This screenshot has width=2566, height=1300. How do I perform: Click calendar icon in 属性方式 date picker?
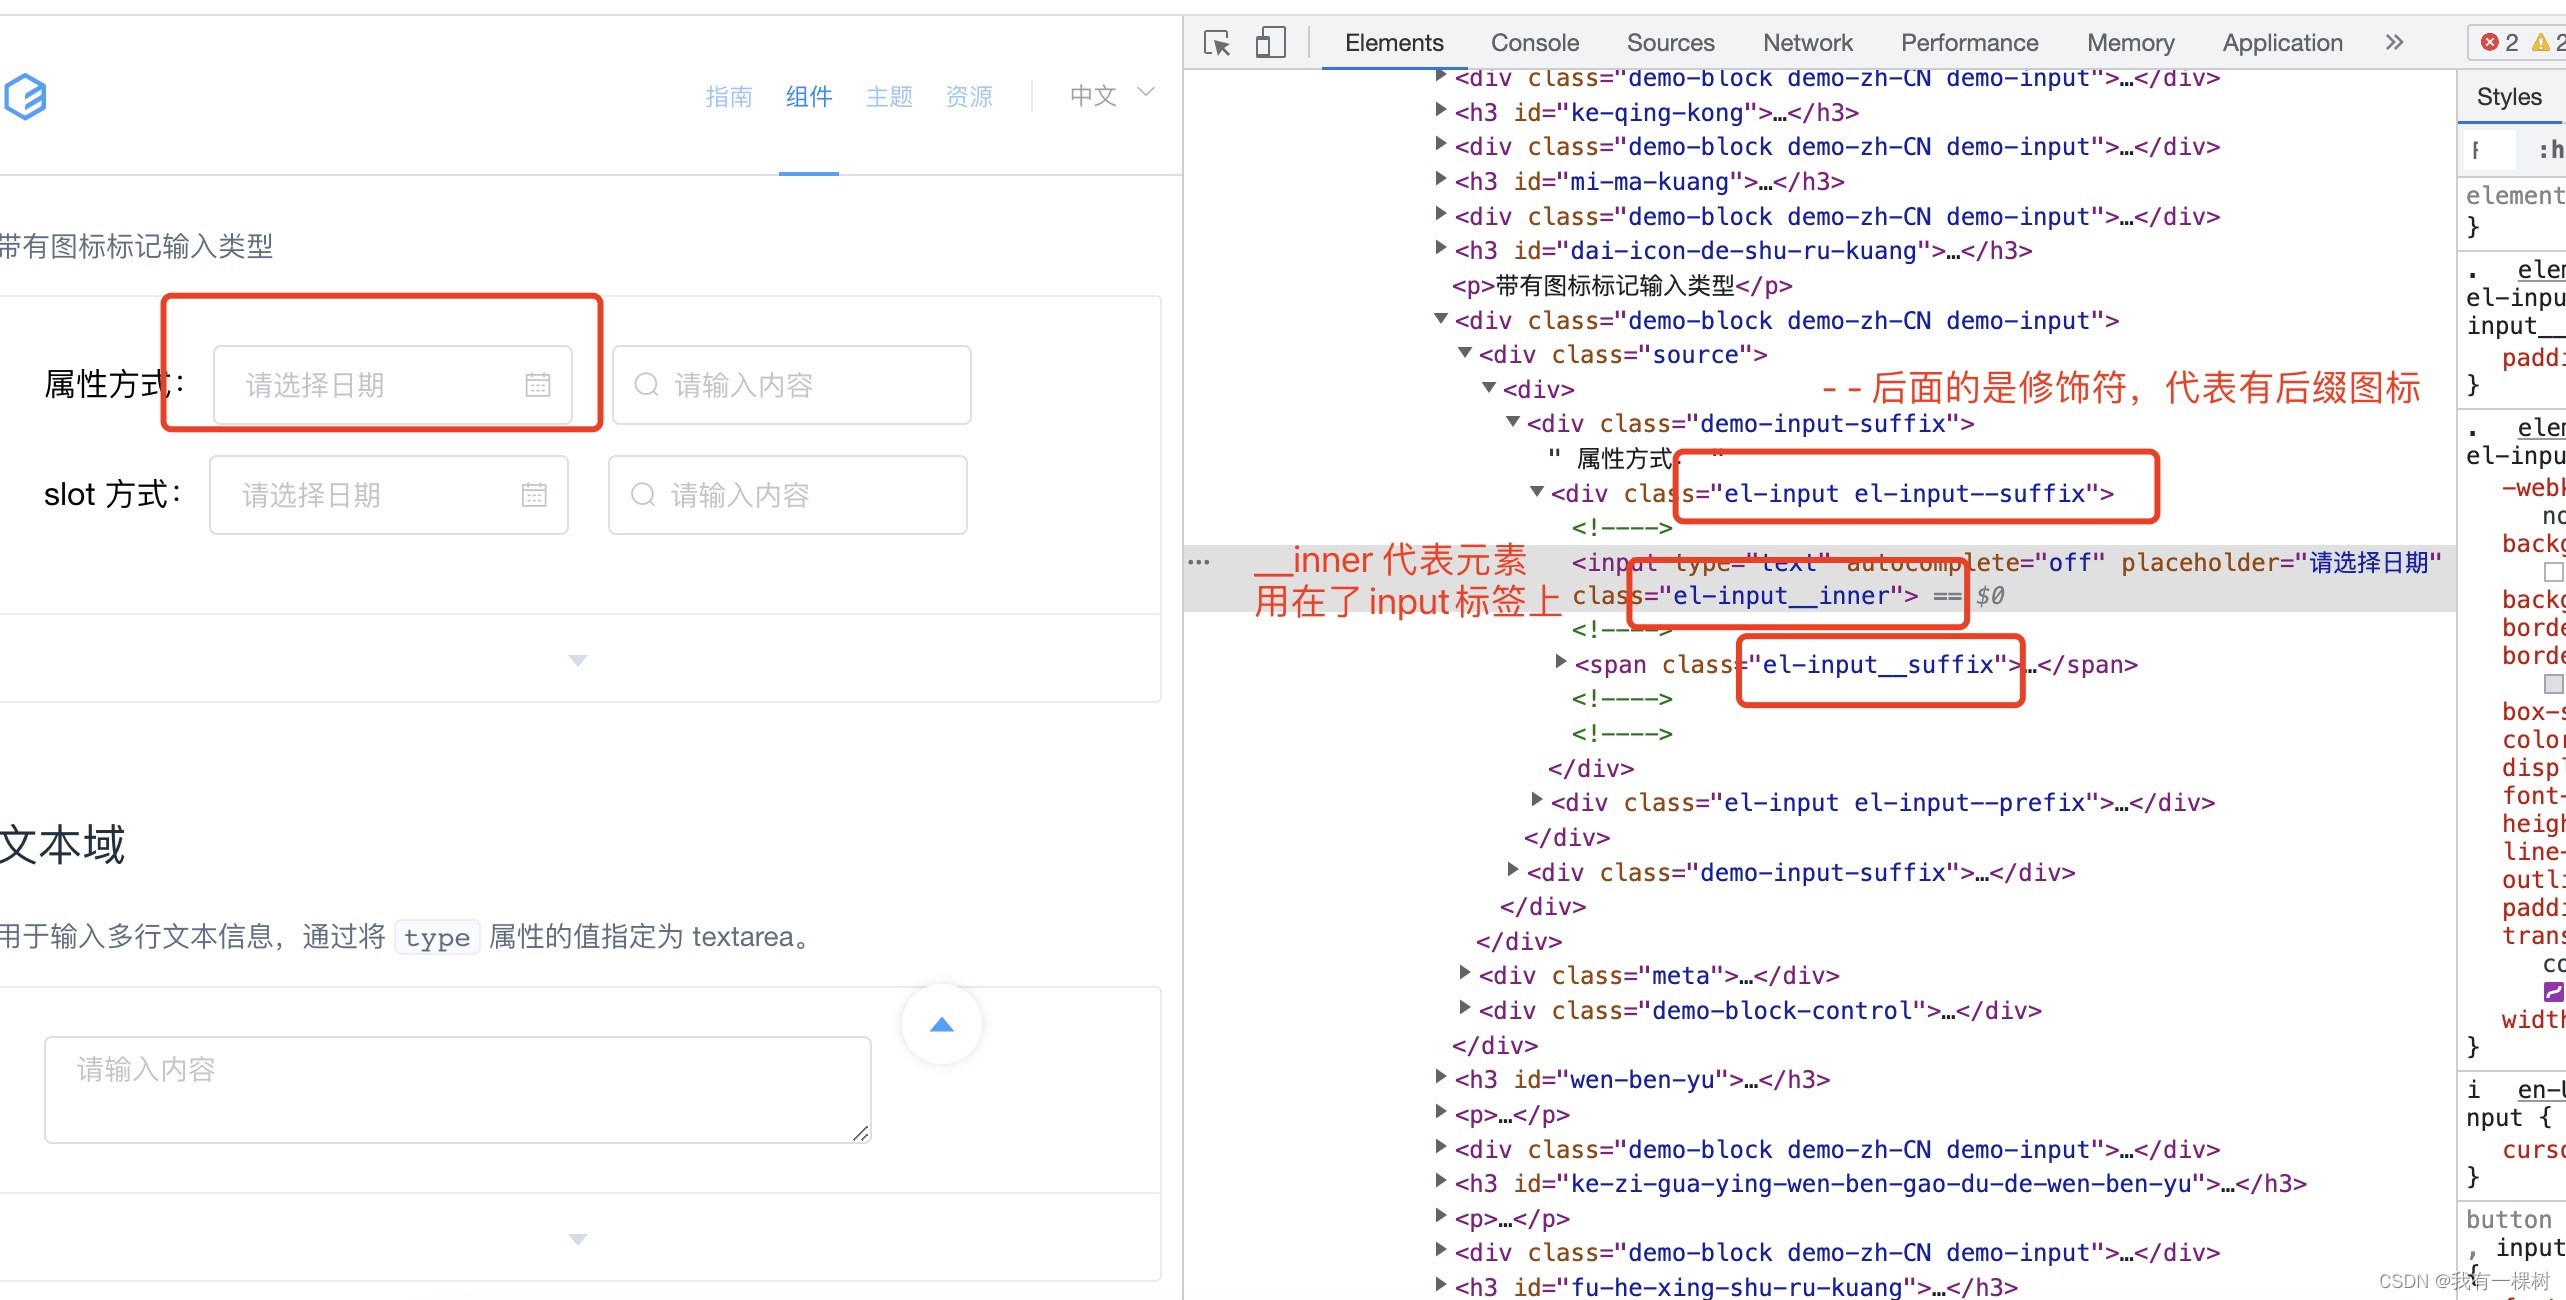[x=538, y=385]
